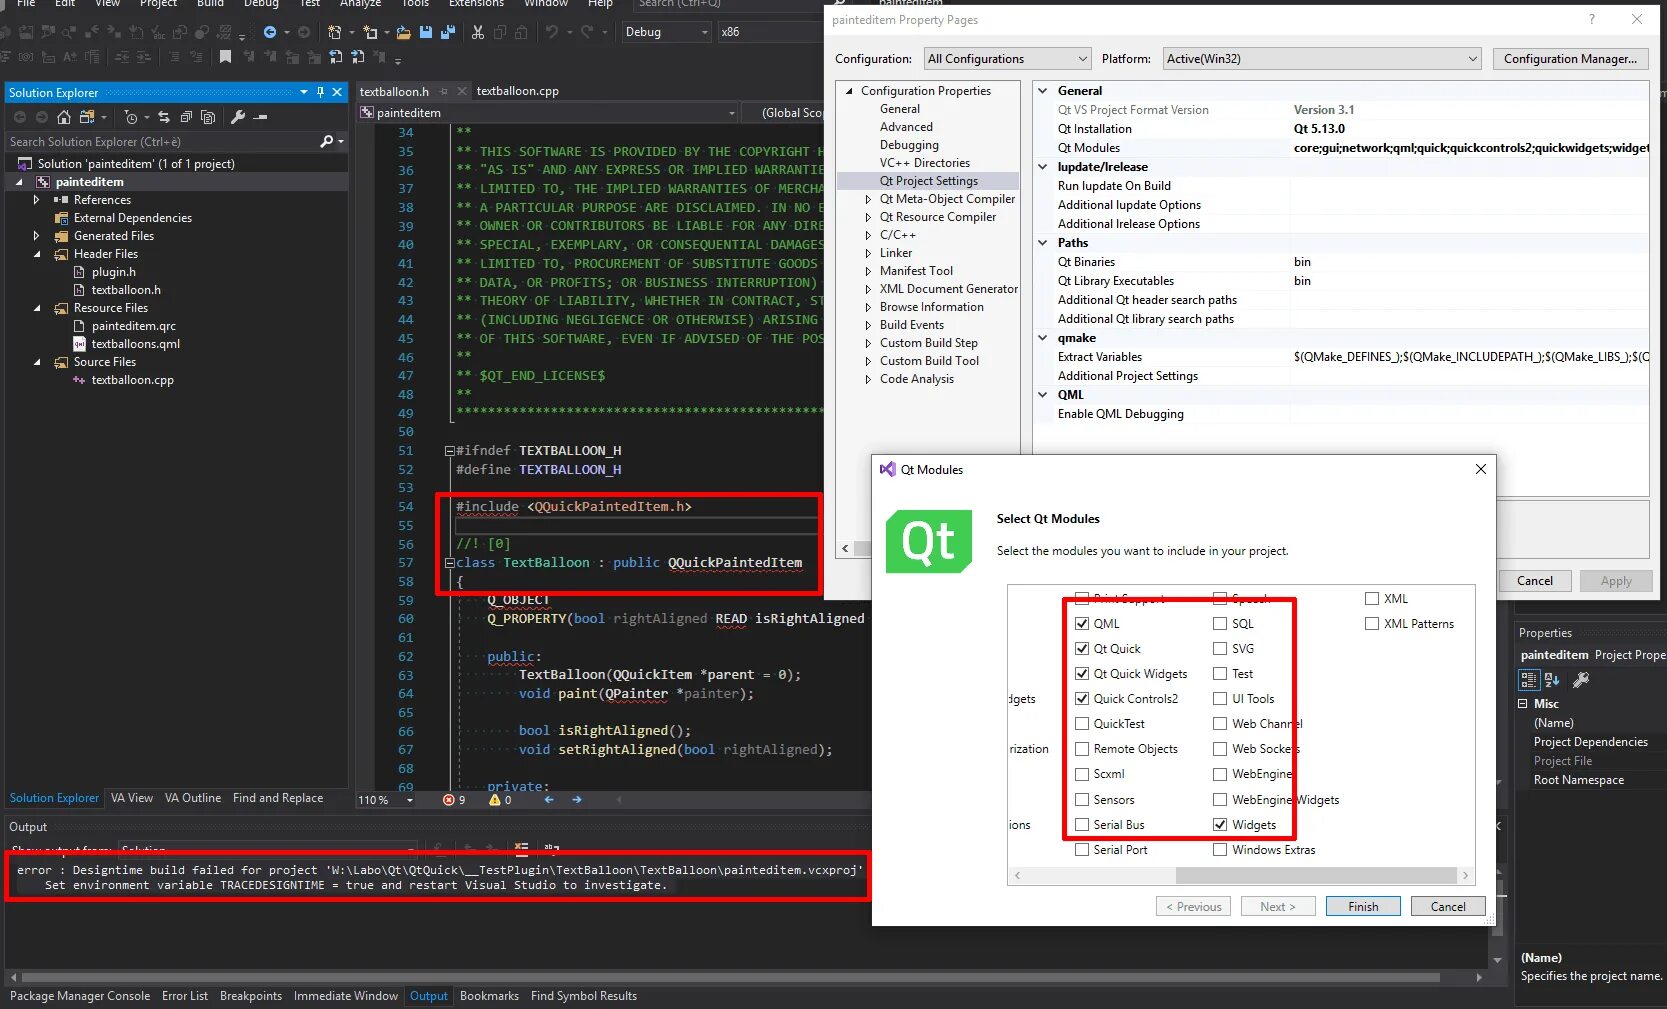This screenshot has height=1009, width=1667.
Task: Uncheck the QML module checkbox
Action: pos(1082,624)
